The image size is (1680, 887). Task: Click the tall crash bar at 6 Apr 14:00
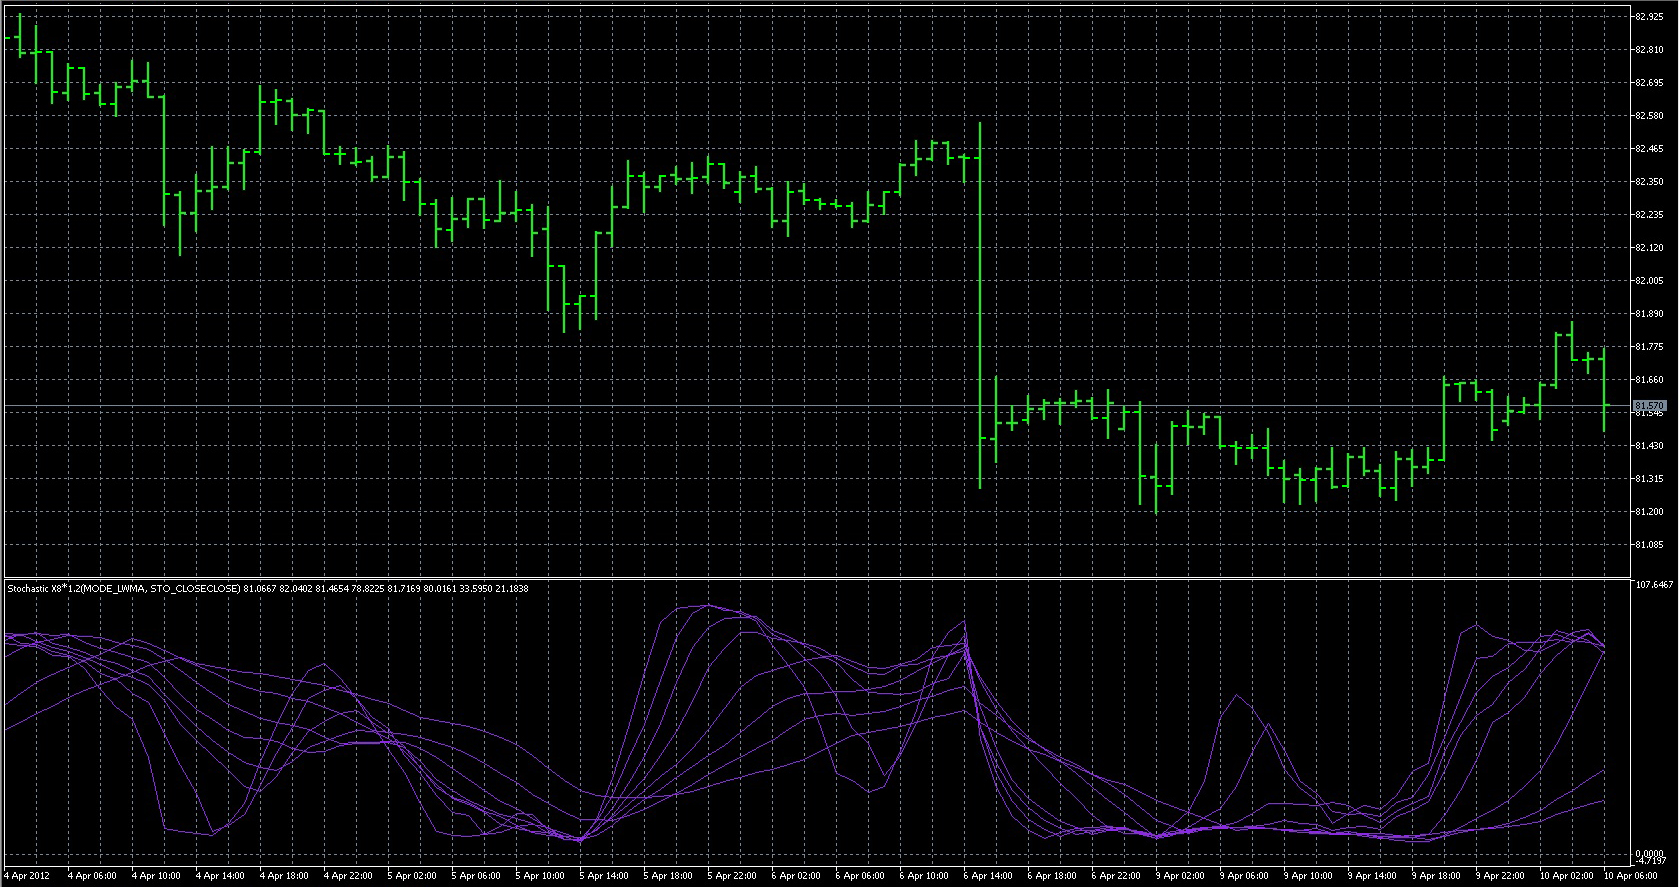pyautogui.click(x=980, y=300)
